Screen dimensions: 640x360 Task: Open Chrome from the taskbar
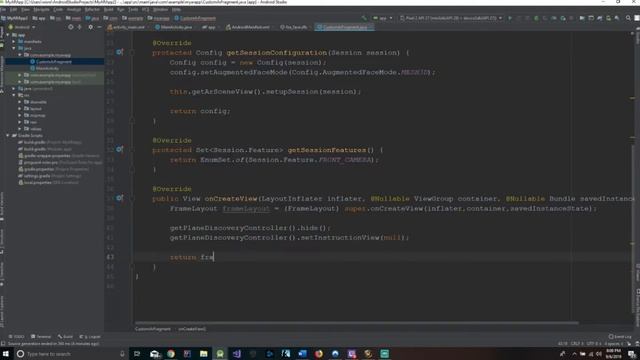(x=171, y=354)
